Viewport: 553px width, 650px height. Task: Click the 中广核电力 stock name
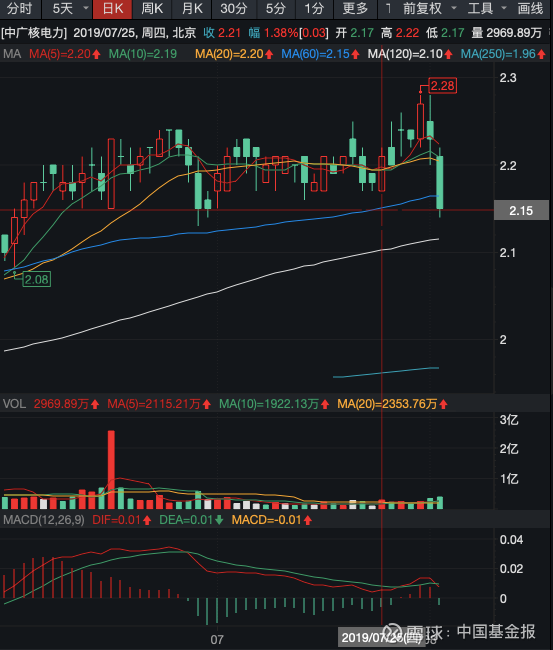(34, 33)
